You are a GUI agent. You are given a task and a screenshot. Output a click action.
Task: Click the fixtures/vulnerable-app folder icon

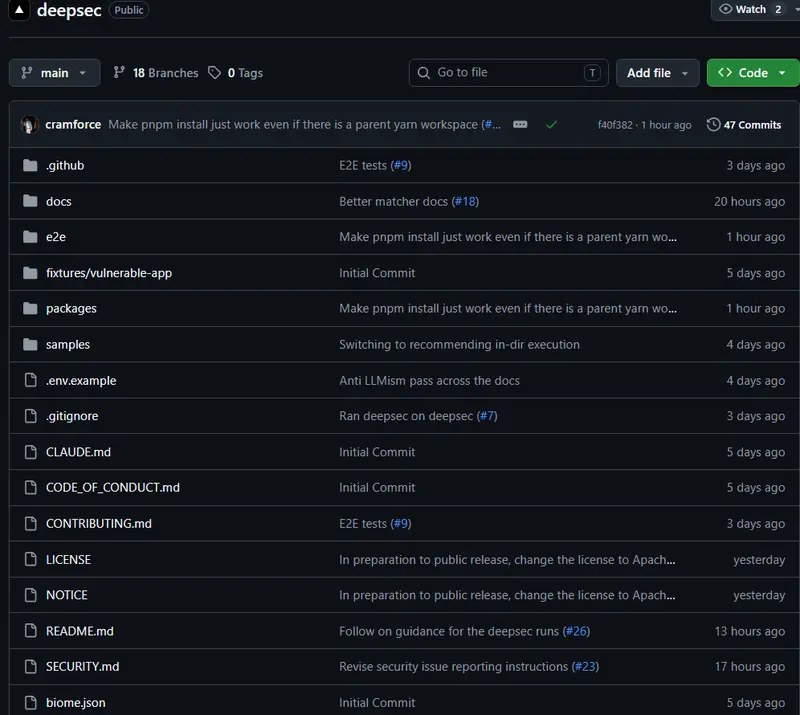pyautogui.click(x=30, y=273)
